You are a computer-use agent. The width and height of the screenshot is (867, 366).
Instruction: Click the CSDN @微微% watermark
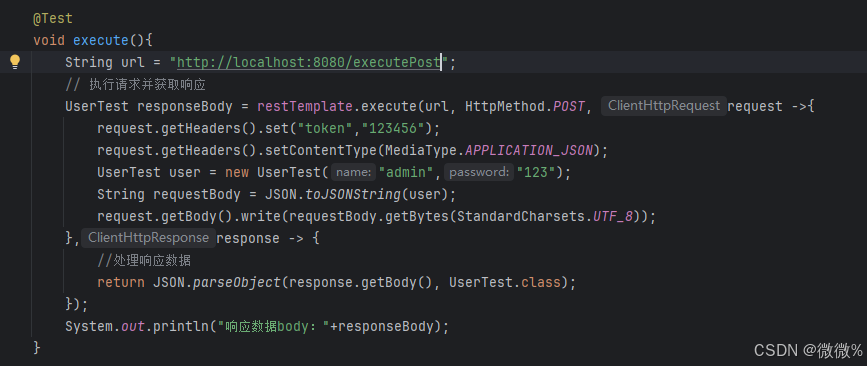point(807,349)
